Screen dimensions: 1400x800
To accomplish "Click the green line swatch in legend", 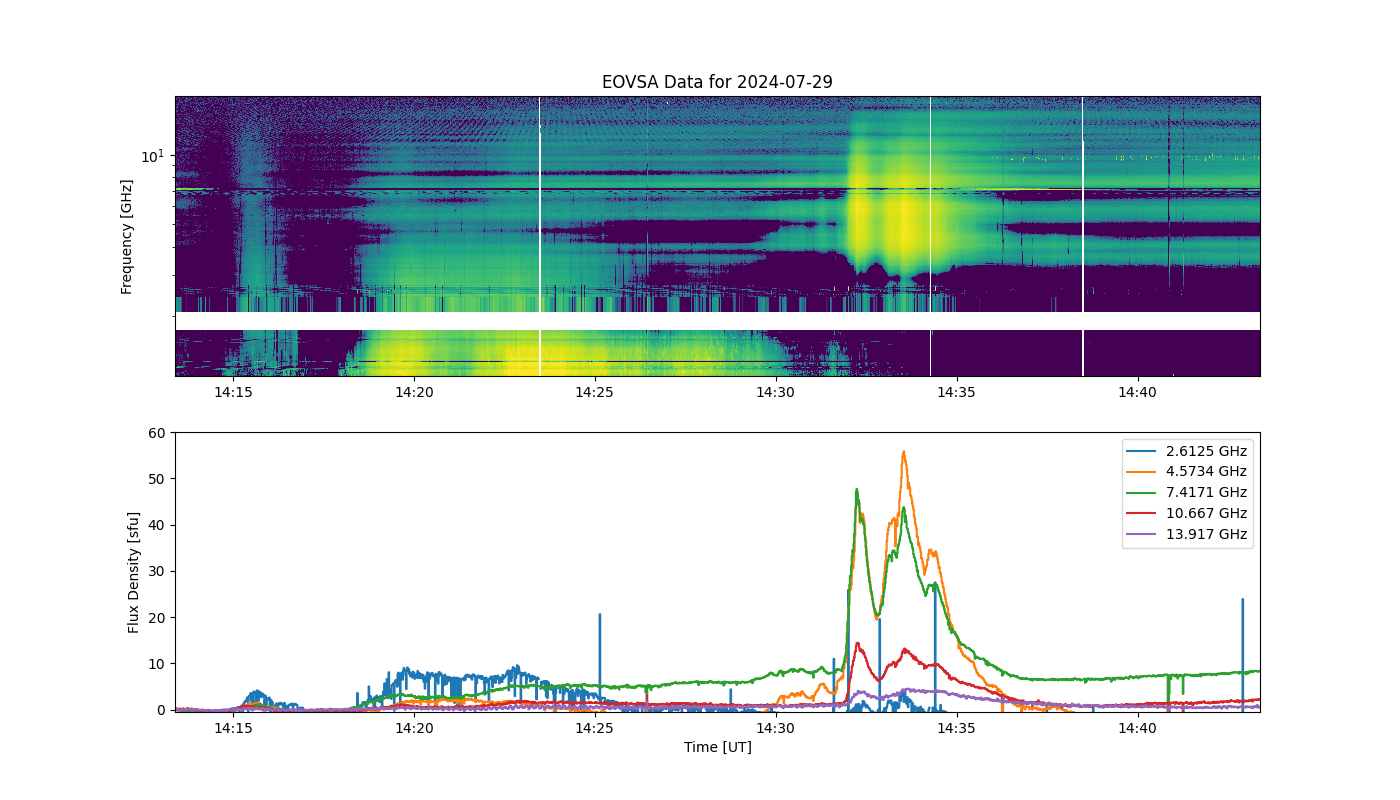I will click(1140, 493).
